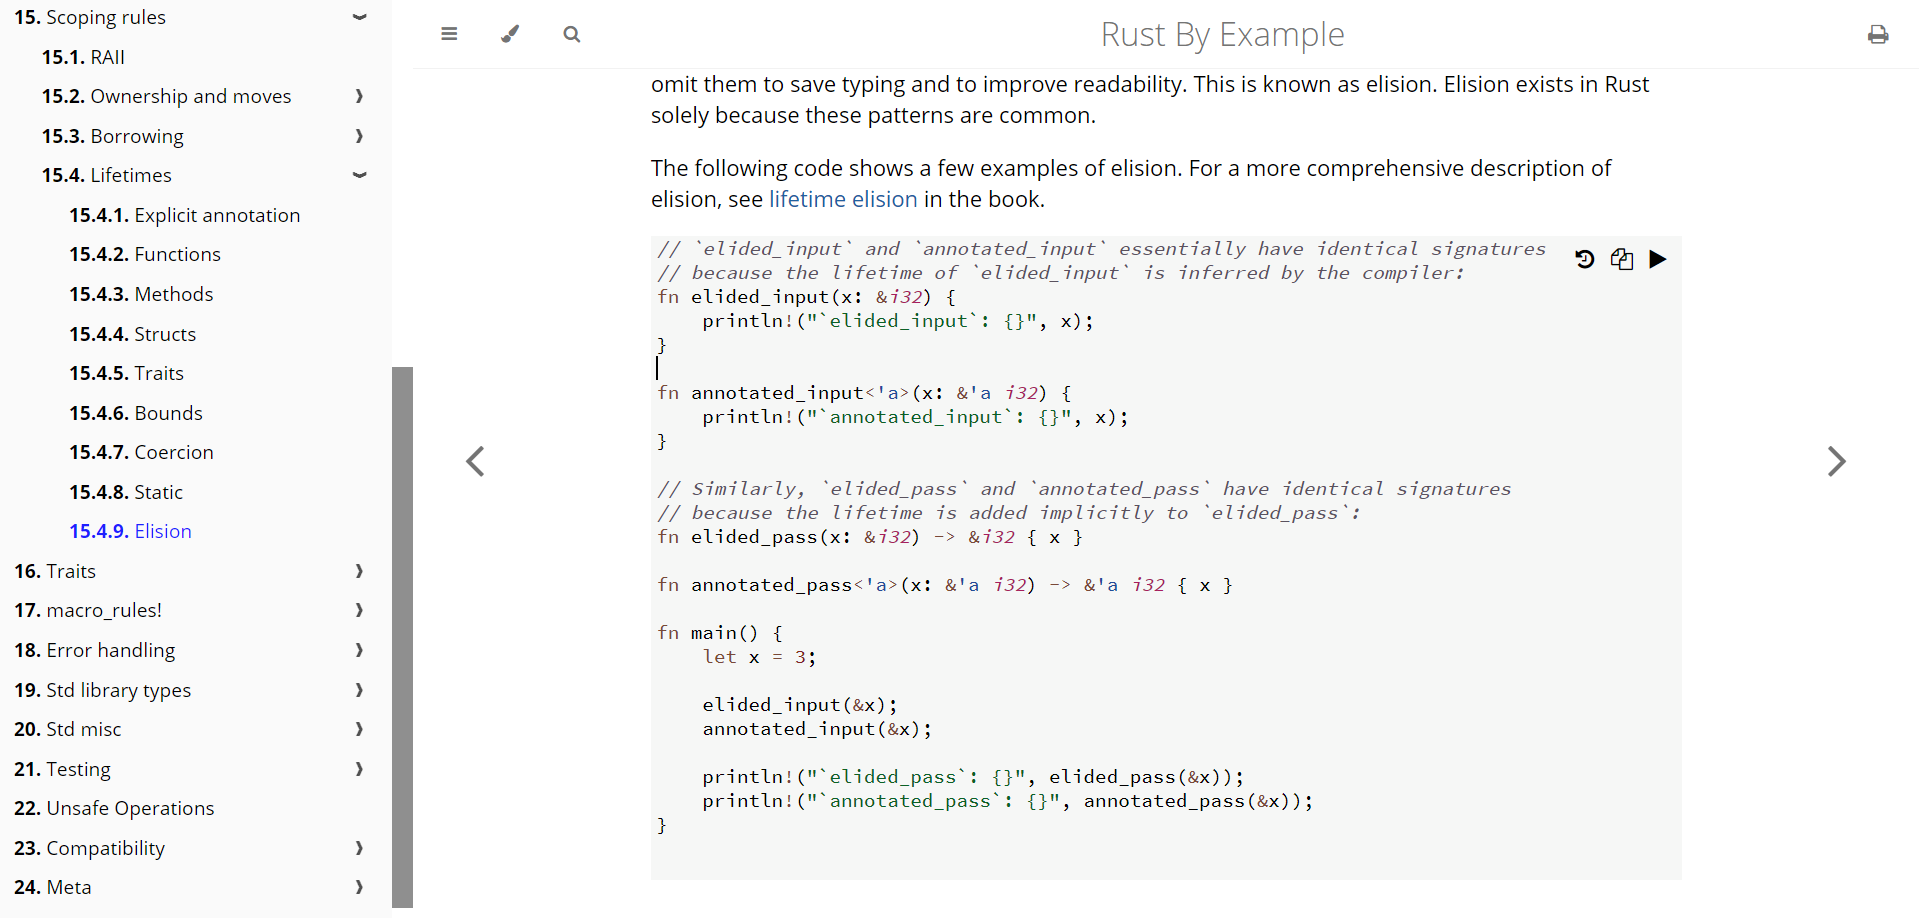Viewport: 1919px width, 918px height.
Task: Click code line 'annotated_input(&x);'
Action: [x=817, y=729]
